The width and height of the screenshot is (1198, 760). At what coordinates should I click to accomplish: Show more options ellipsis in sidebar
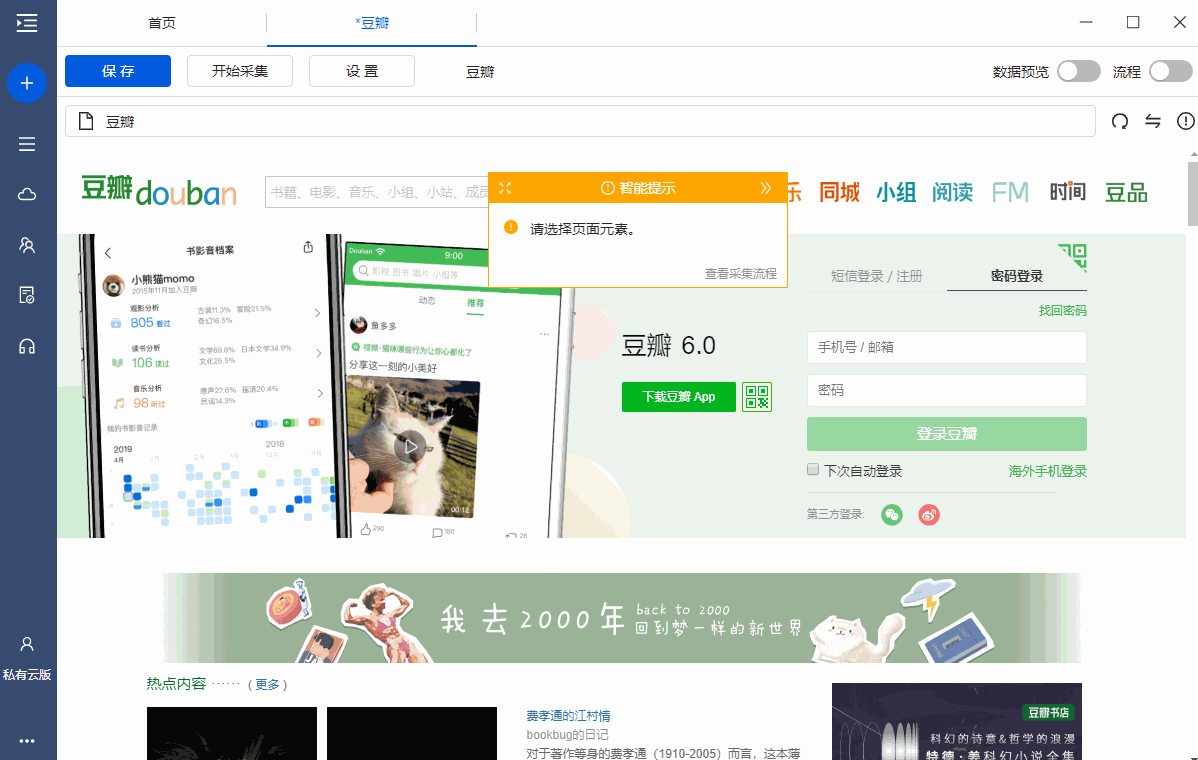point(27,741)
